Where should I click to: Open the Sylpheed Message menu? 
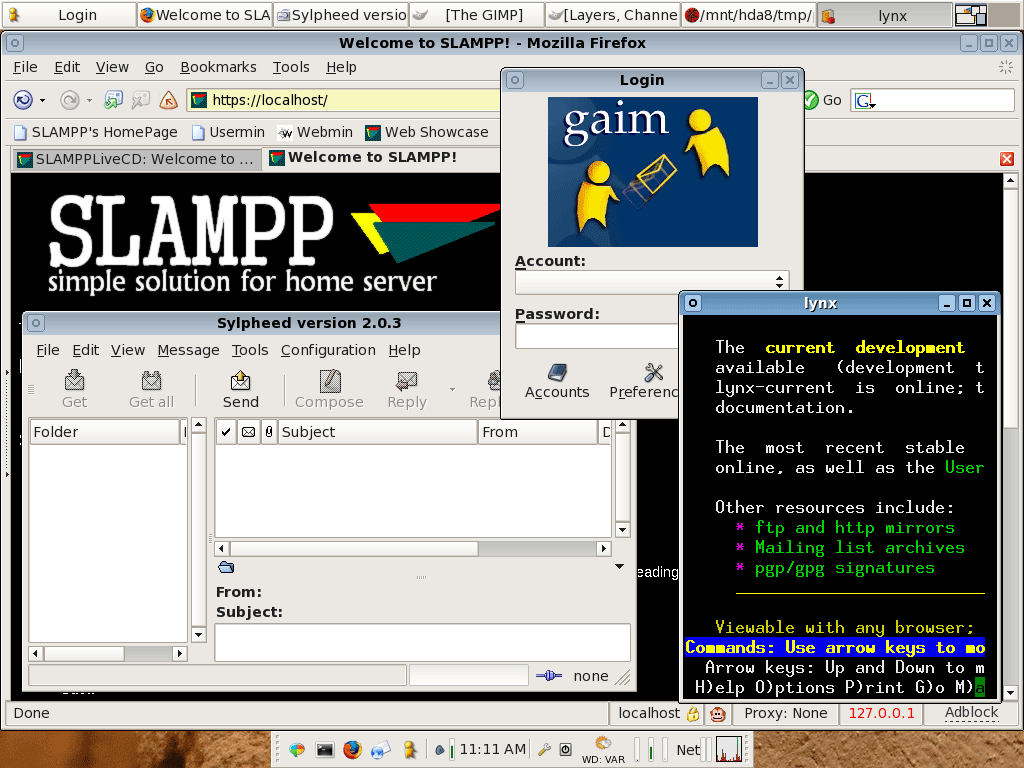188,350
